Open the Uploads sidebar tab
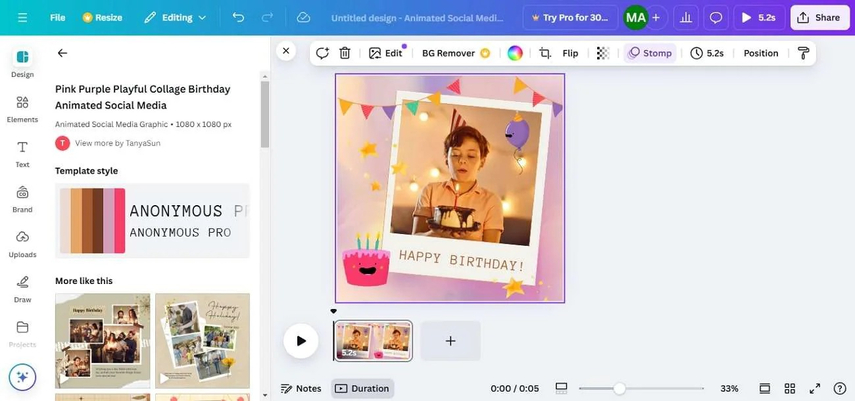Image resolution: width=855 pixels, height=401 pixels. pos(22,244)
